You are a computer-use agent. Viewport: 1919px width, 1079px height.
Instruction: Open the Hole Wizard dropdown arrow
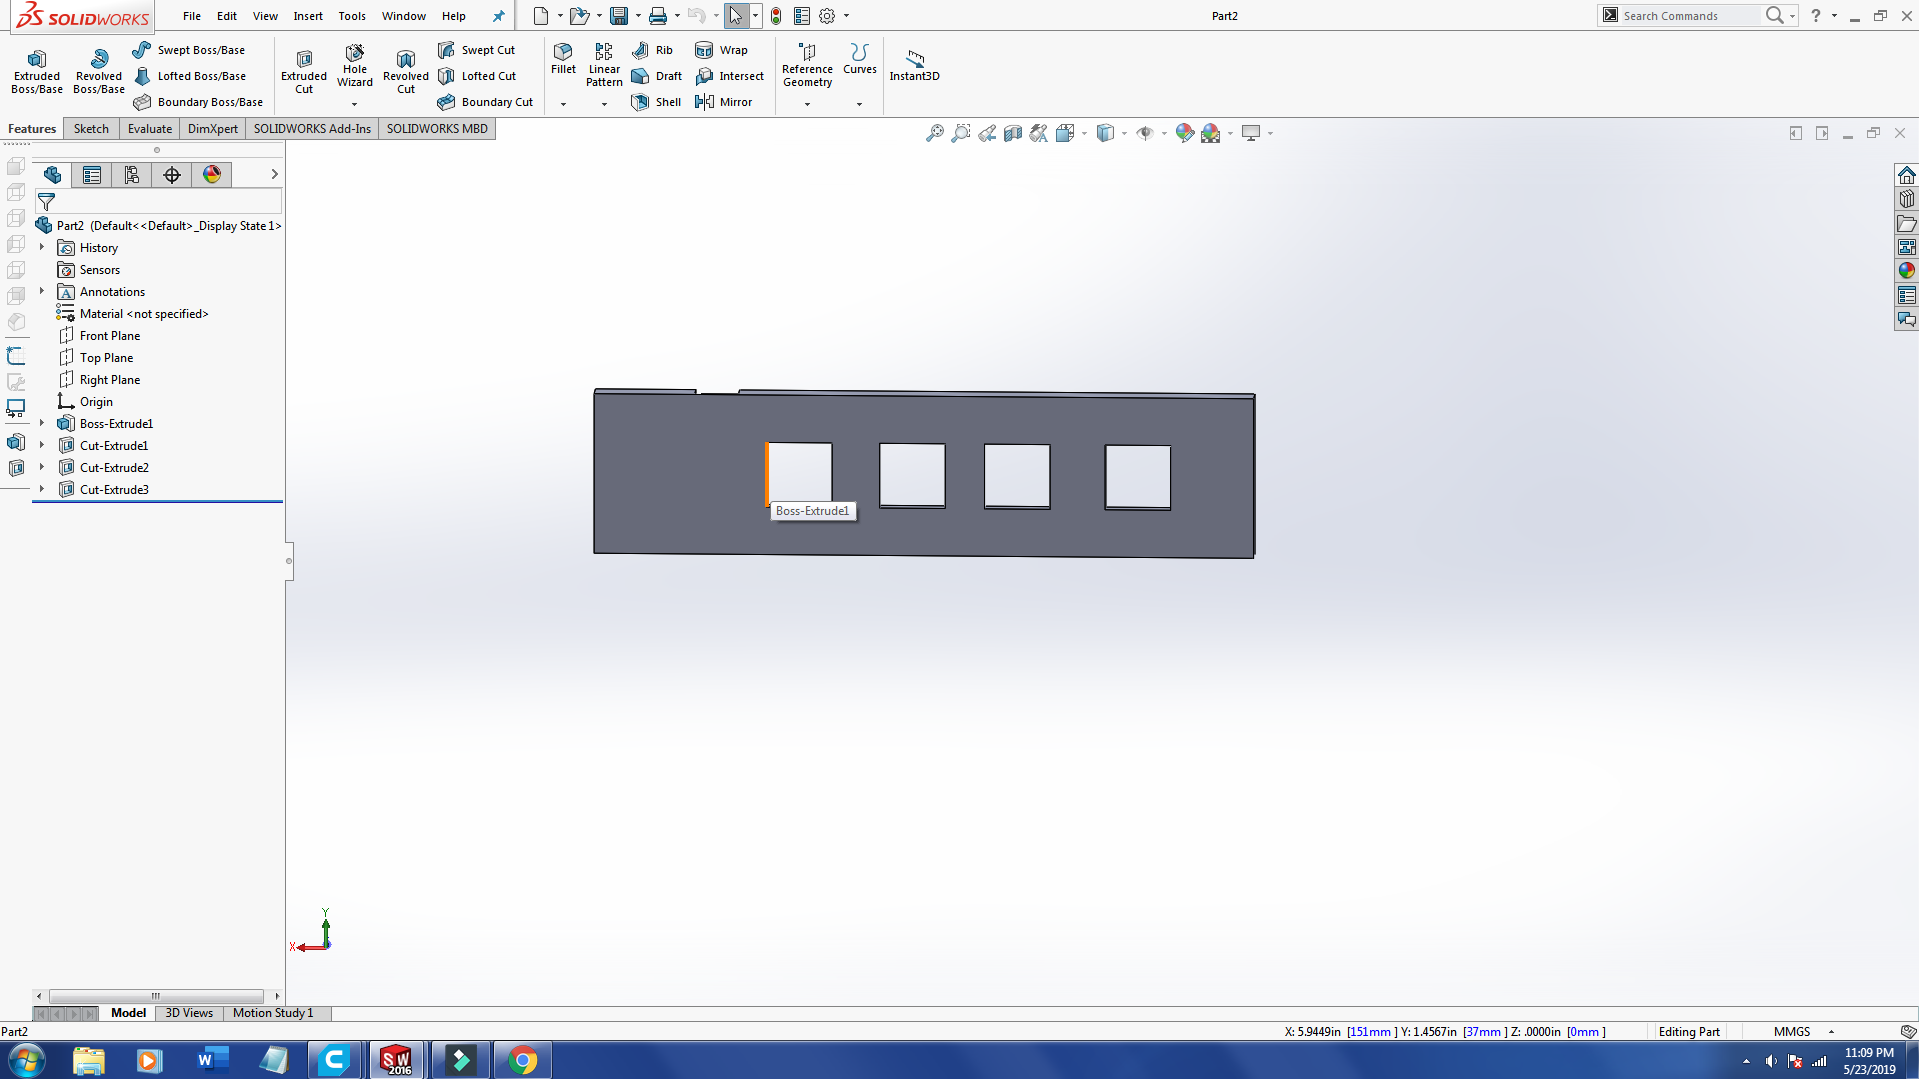coord(355,104)
